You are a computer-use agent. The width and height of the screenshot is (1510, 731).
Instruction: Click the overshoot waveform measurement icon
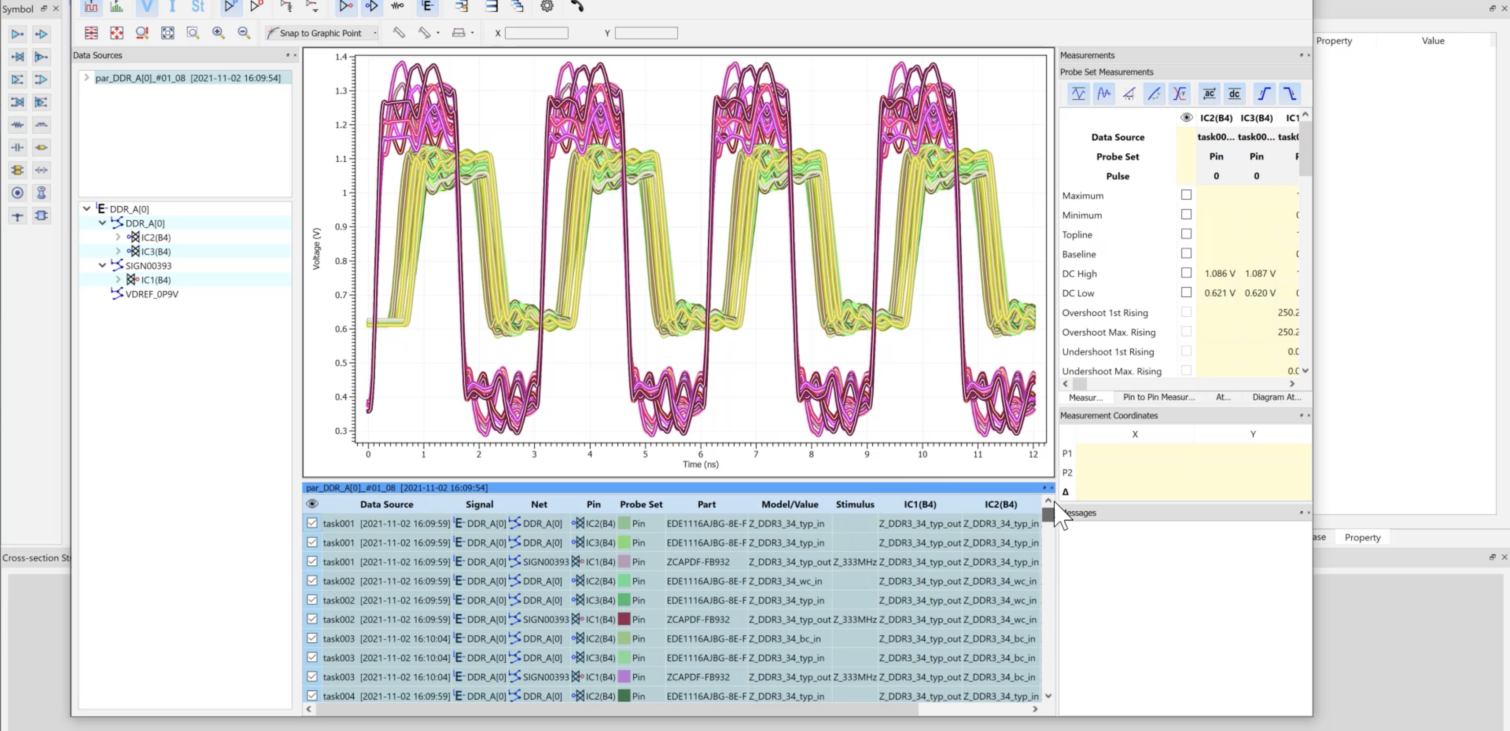(x=1104, y=94)
